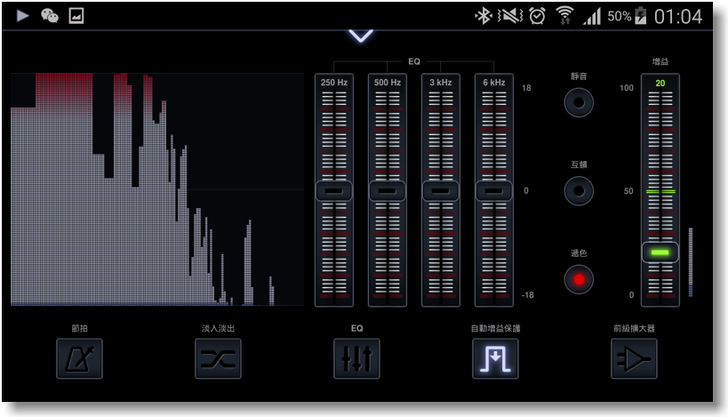Image resolution: width=728 pixels, height=417 pixels.
Task: Click the 6 kHz band slider handle
Action: click(494, 190)
